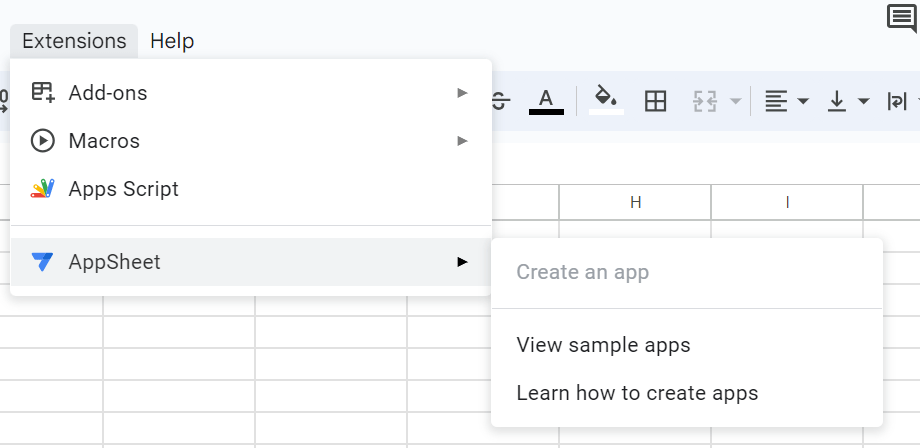Open the comment history icon
Image resolution: width=920 pixels, height=448 pixels.
coord(901,18)
